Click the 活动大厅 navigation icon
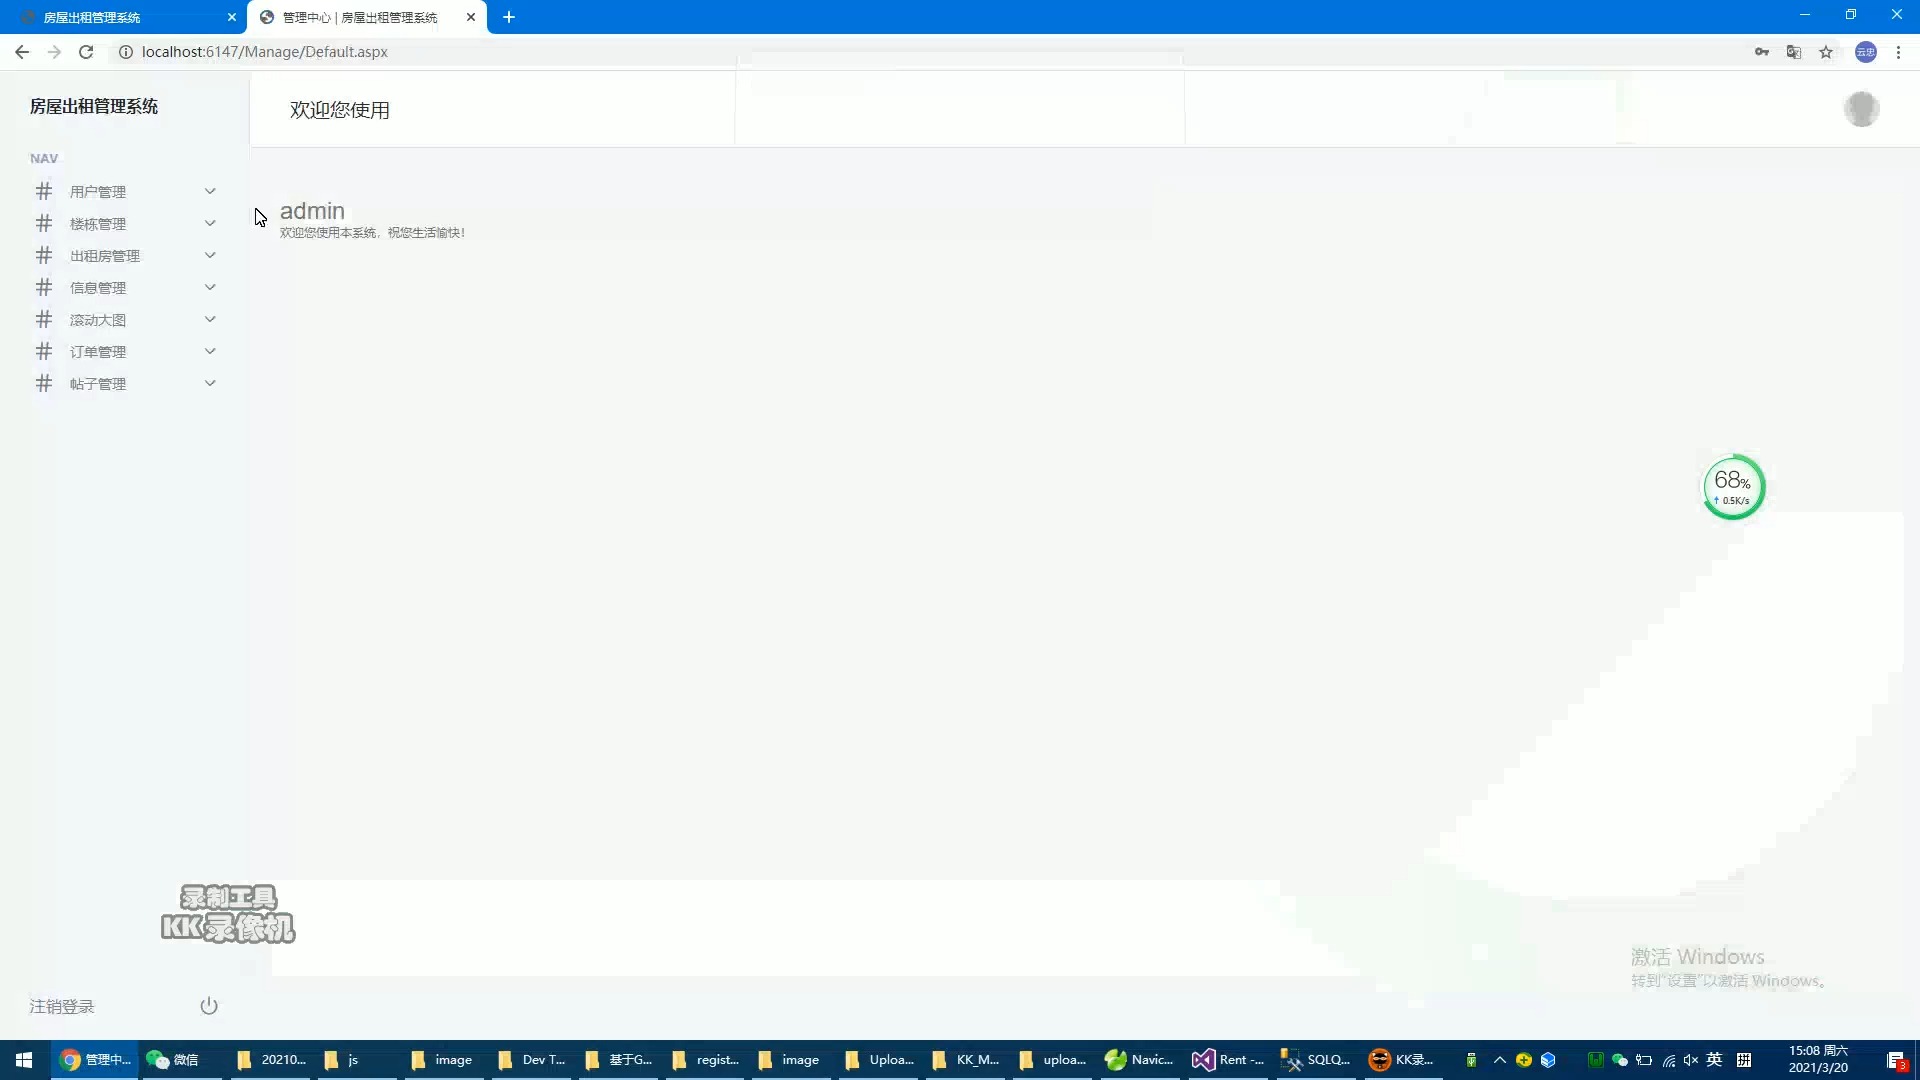1920x1080 pixels. tap(44, 319)
